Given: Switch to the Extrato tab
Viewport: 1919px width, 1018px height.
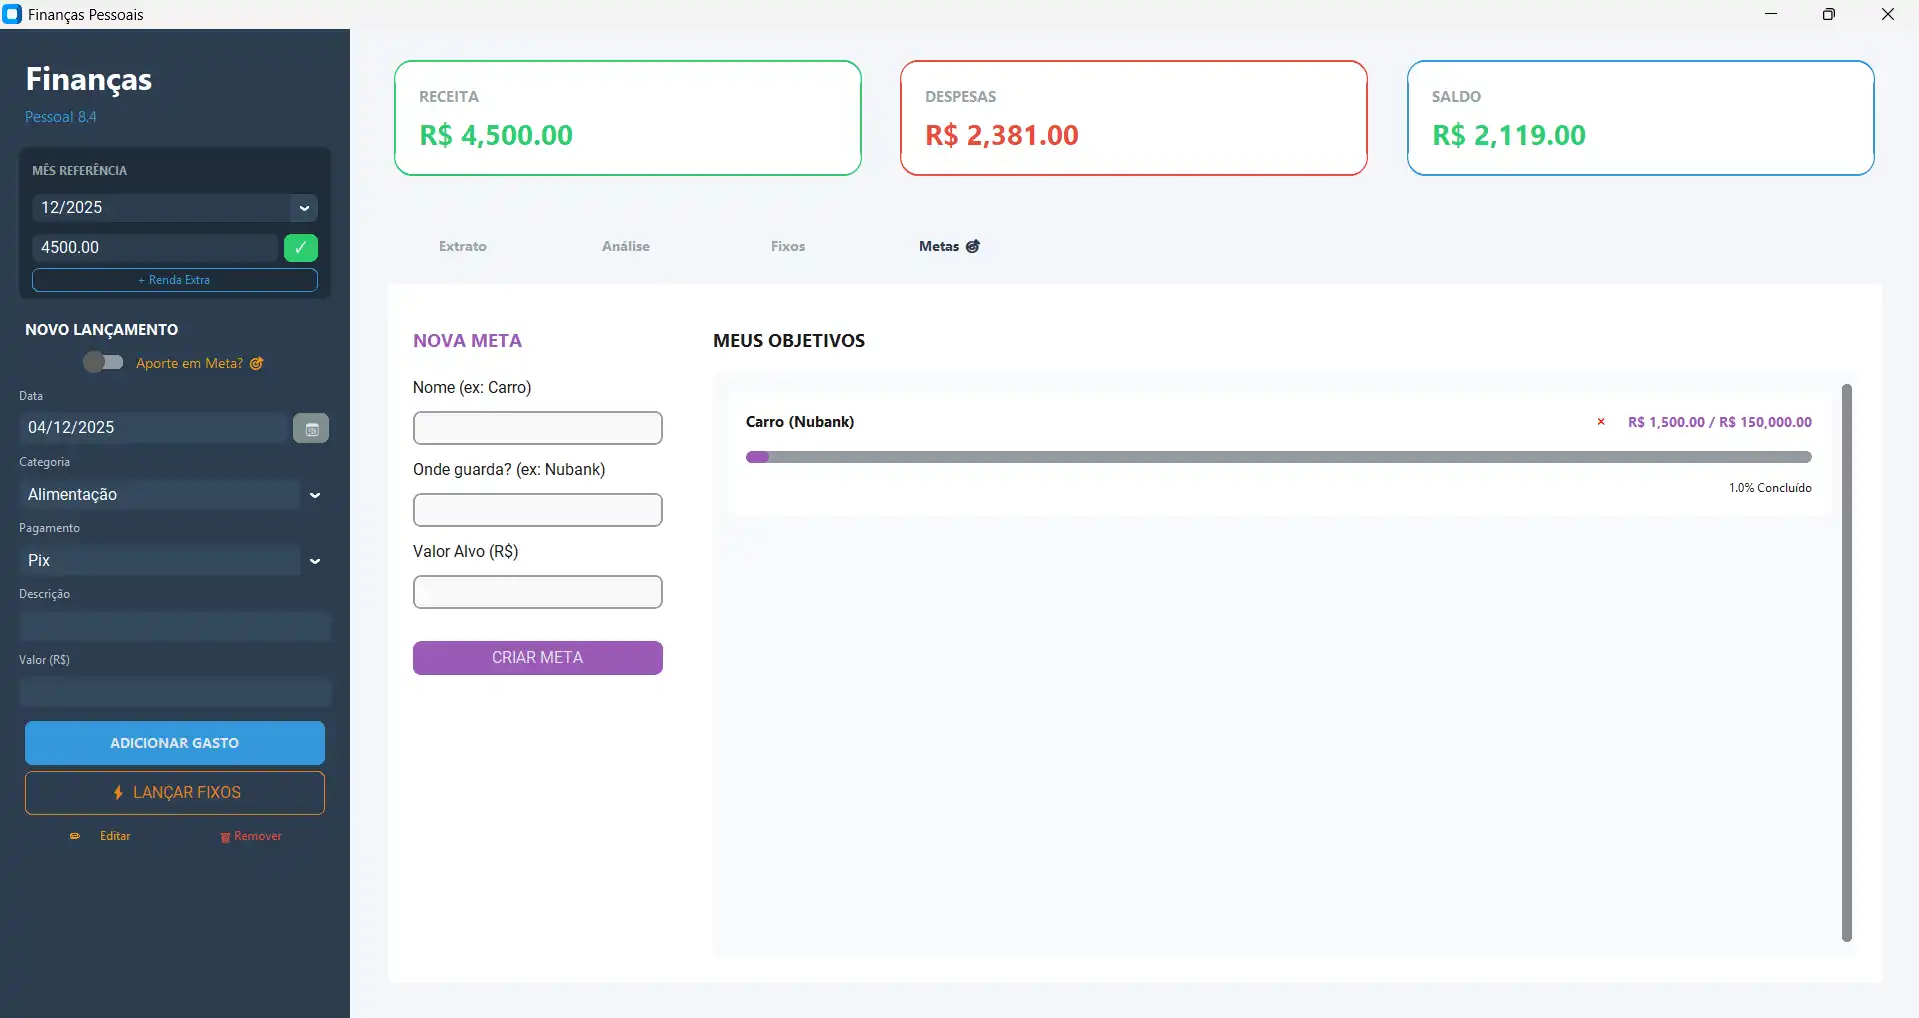Looking at the screenshot, I should click(x=462, y=246).
